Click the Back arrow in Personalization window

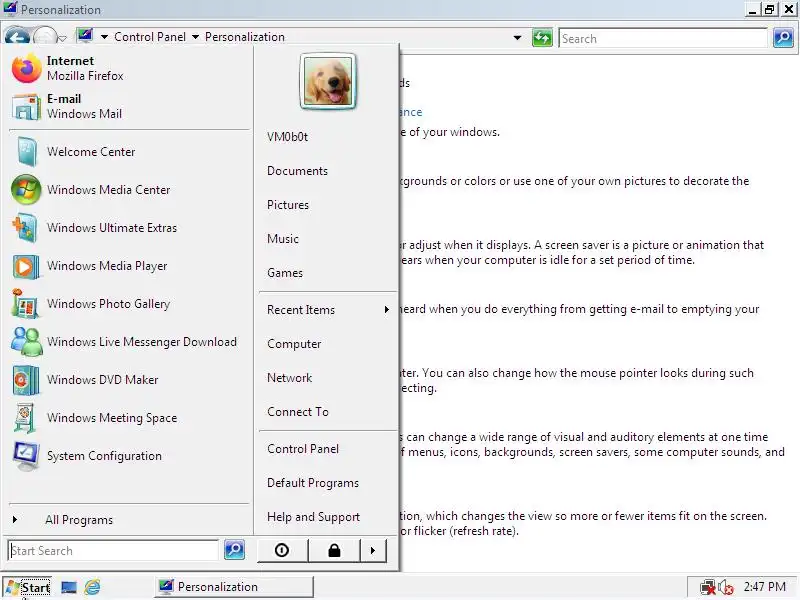click(x=17, y=37)
